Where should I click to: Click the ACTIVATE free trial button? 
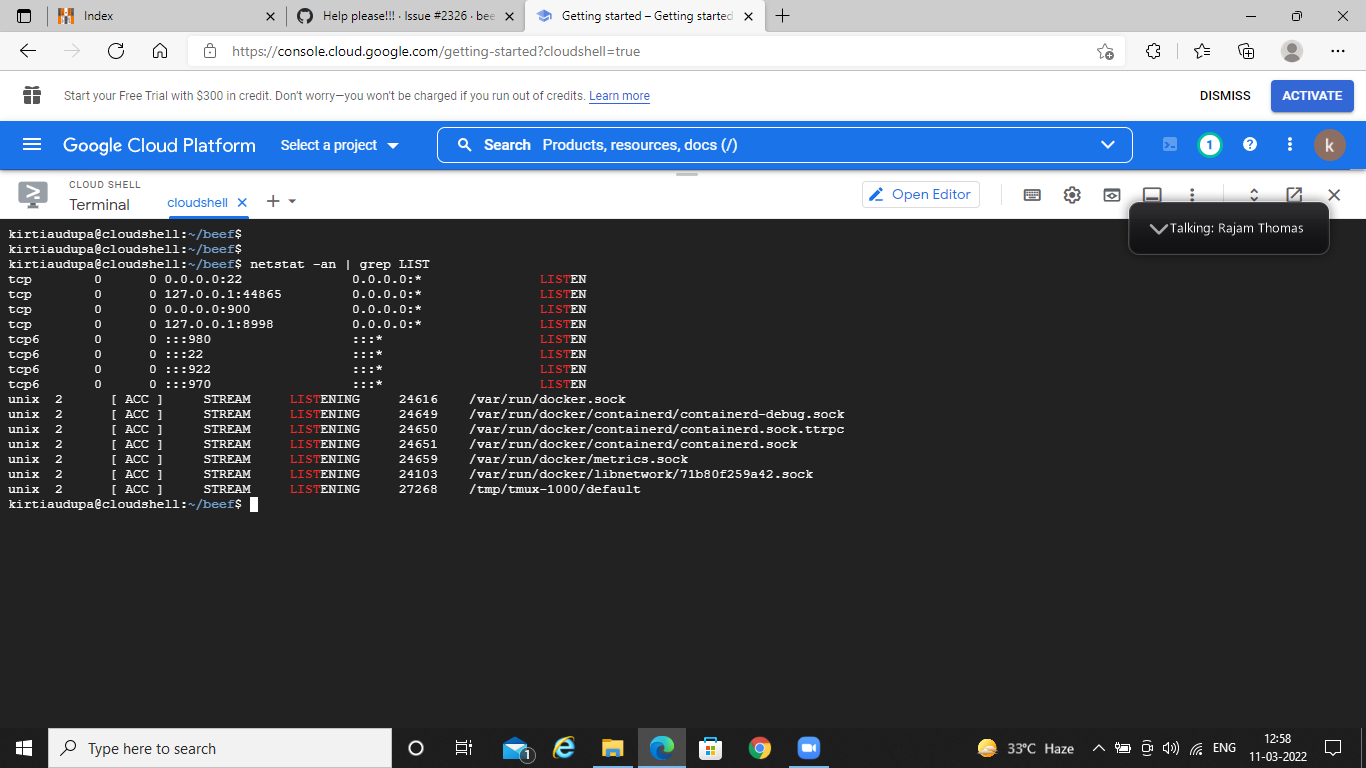[1312, 95]
